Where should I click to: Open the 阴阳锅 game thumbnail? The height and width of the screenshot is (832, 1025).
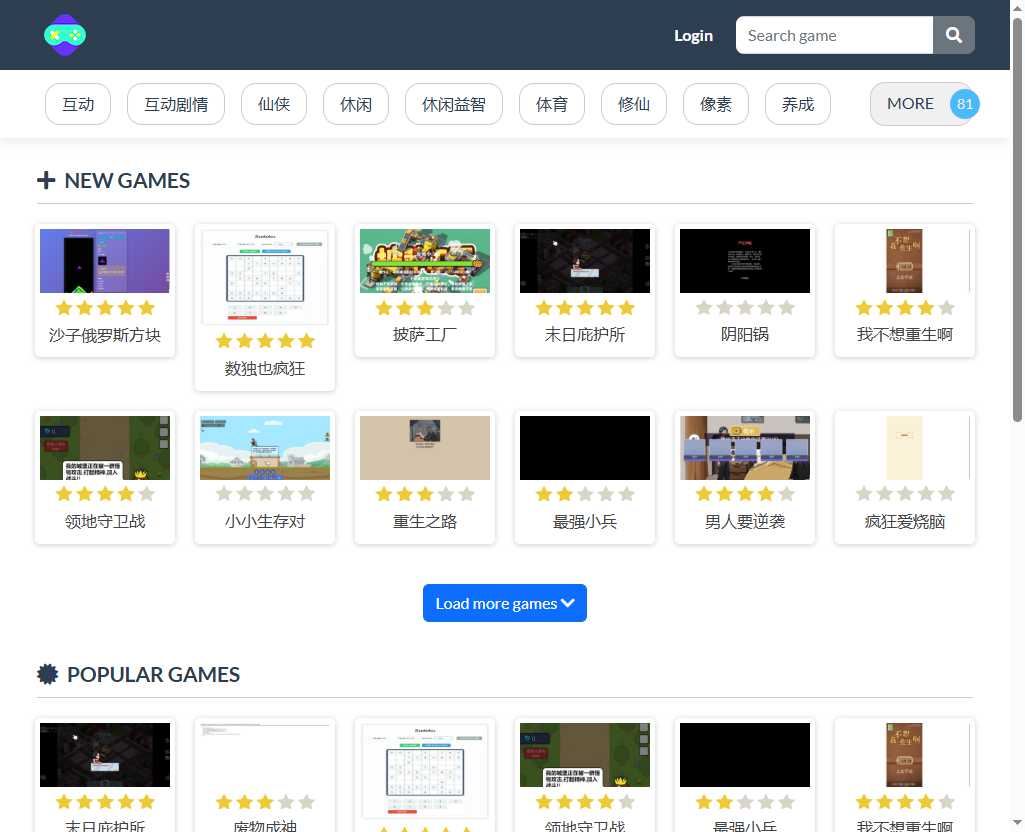(x=744, y=261)
